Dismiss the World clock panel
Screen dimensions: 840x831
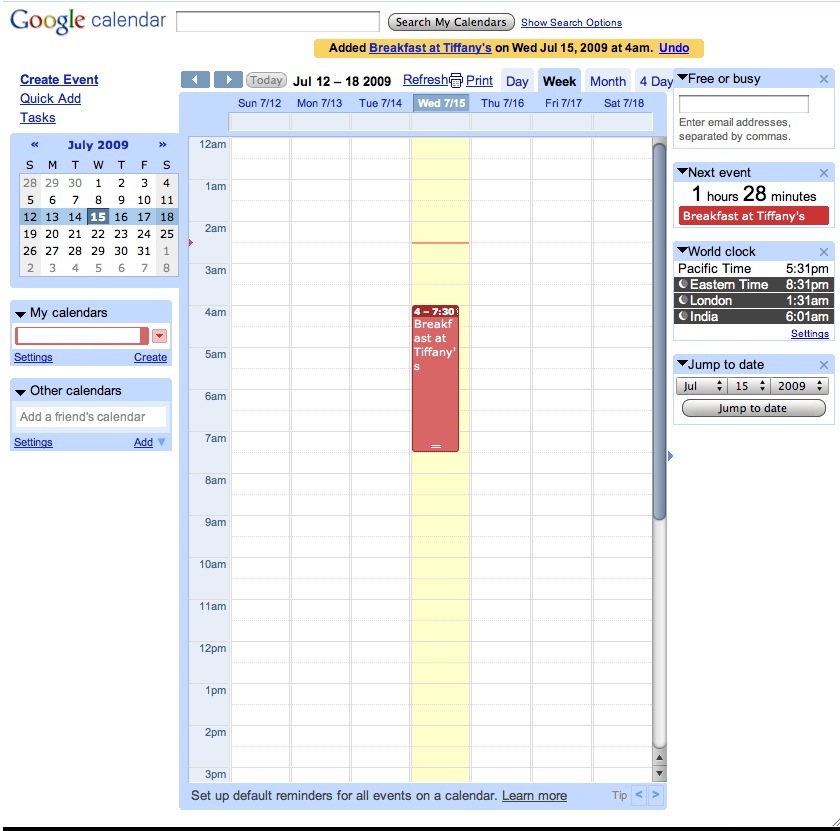tap(825, 251)
